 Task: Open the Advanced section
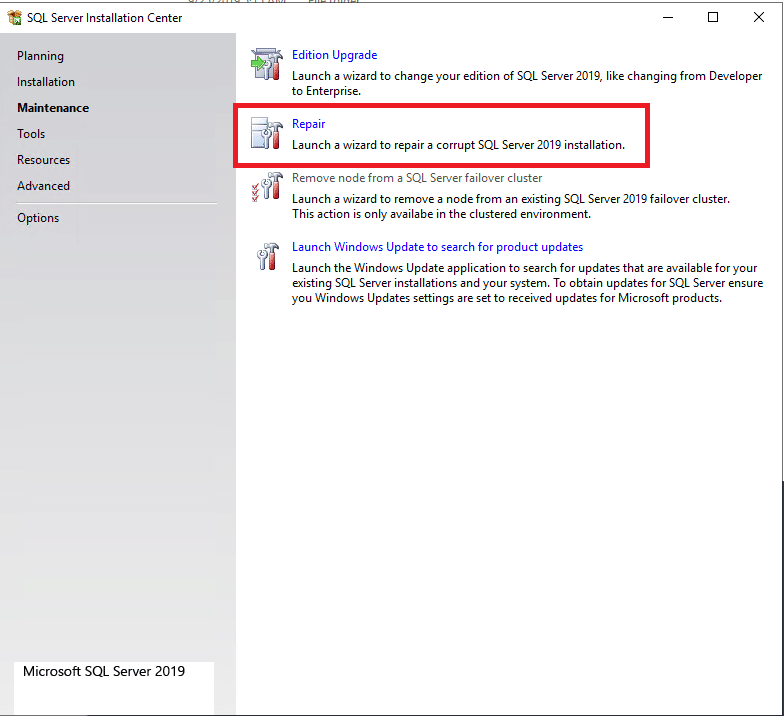coord(44,186)
